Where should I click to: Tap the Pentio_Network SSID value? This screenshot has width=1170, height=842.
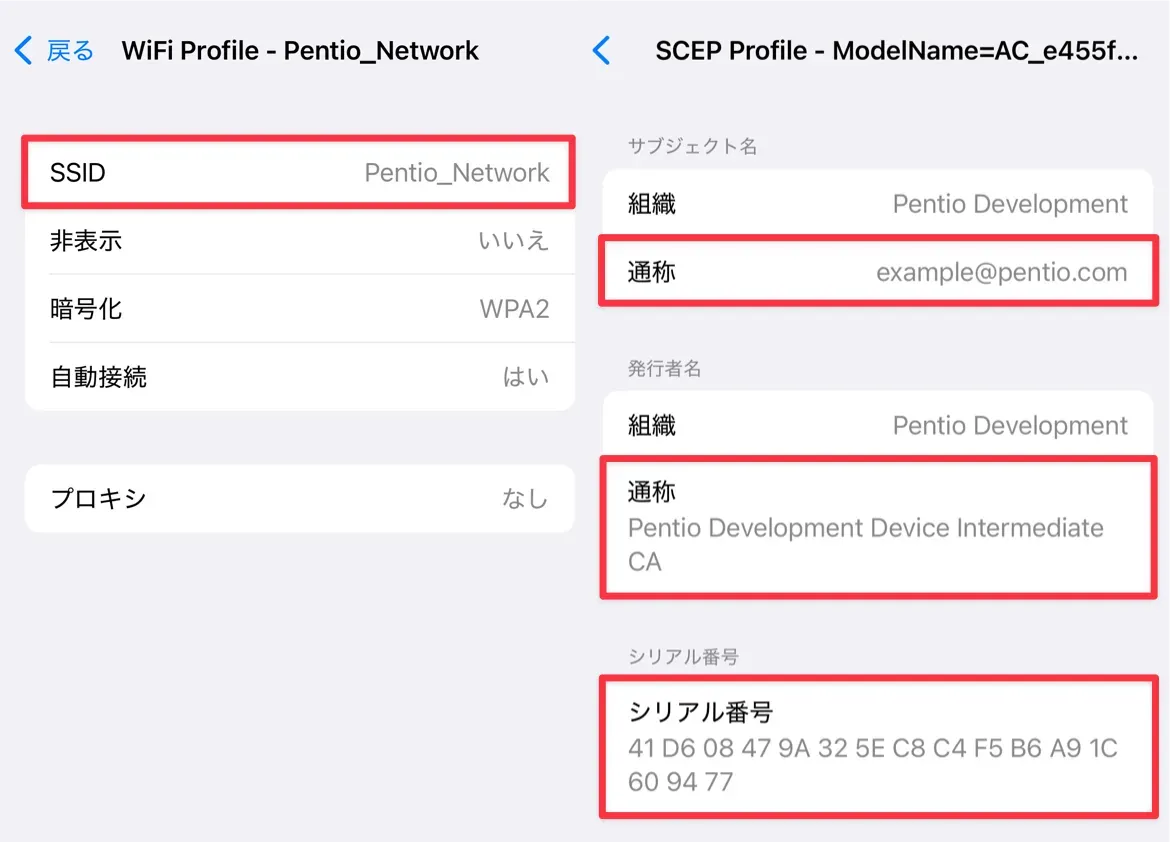pos(457,173)
